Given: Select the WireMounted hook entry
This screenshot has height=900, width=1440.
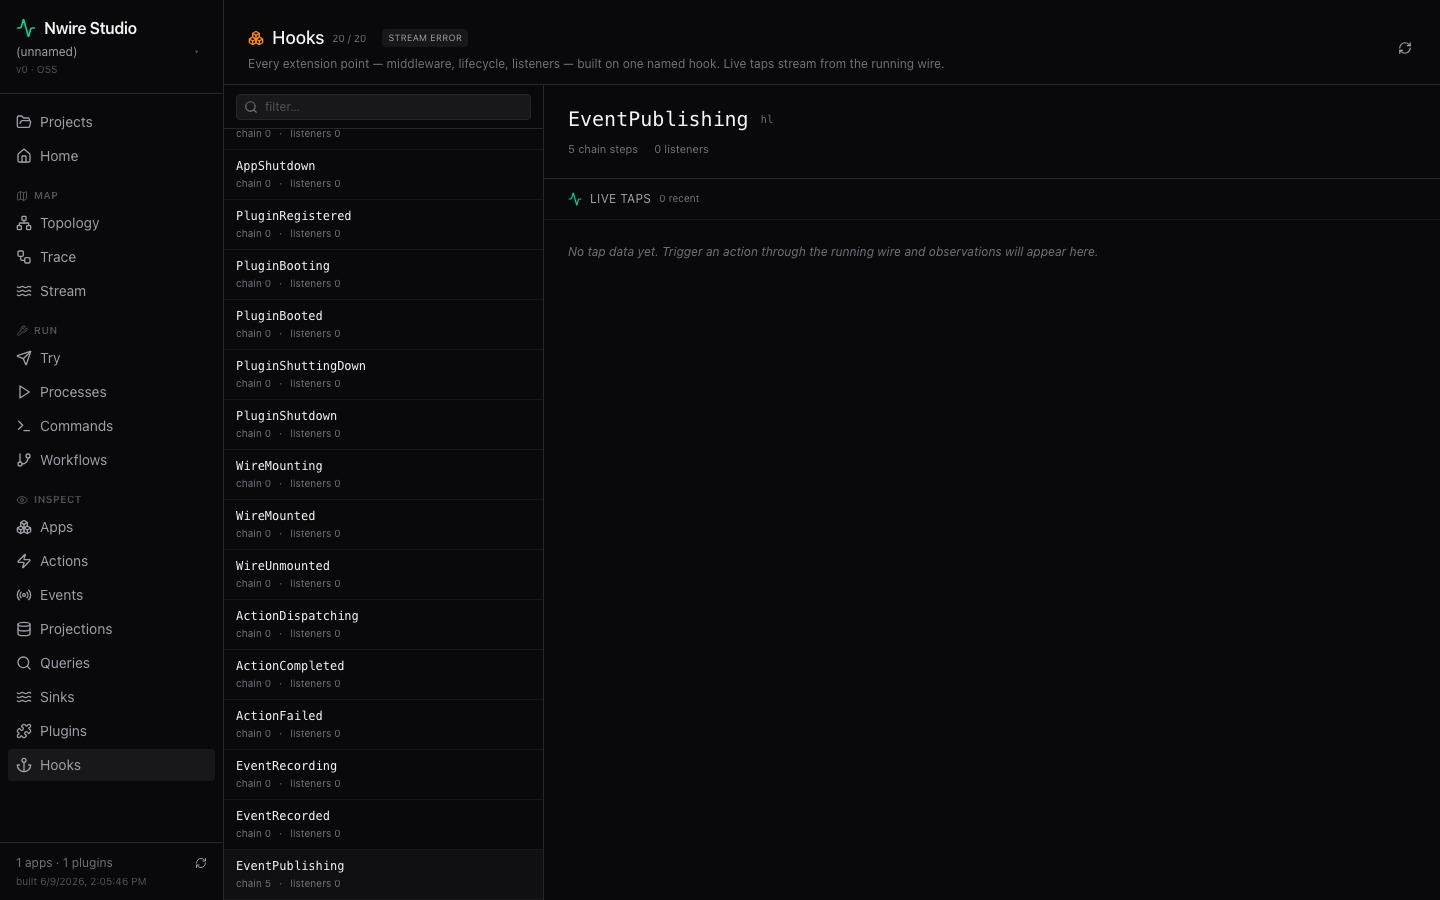Looking at the screenshot, I should pos(383,525).
